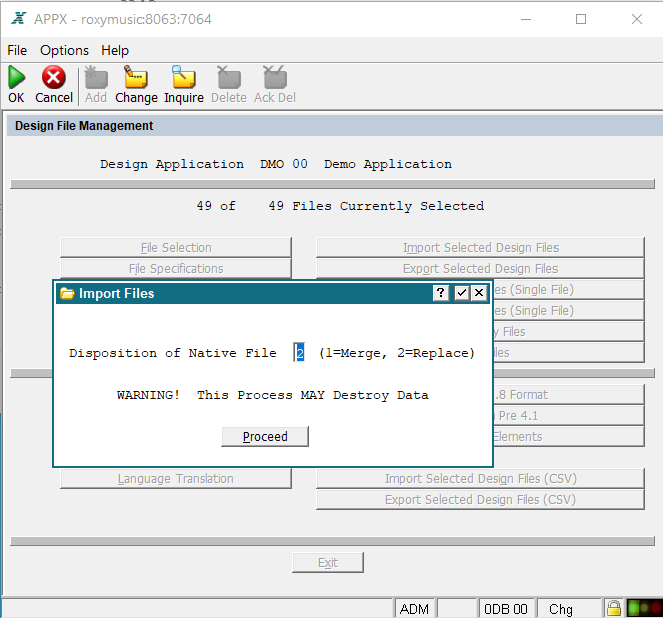Image resolution: width=663 pixels, height=618 pixels.
Task: Click the Delete toolbar icon
Action: pos(229,77)
